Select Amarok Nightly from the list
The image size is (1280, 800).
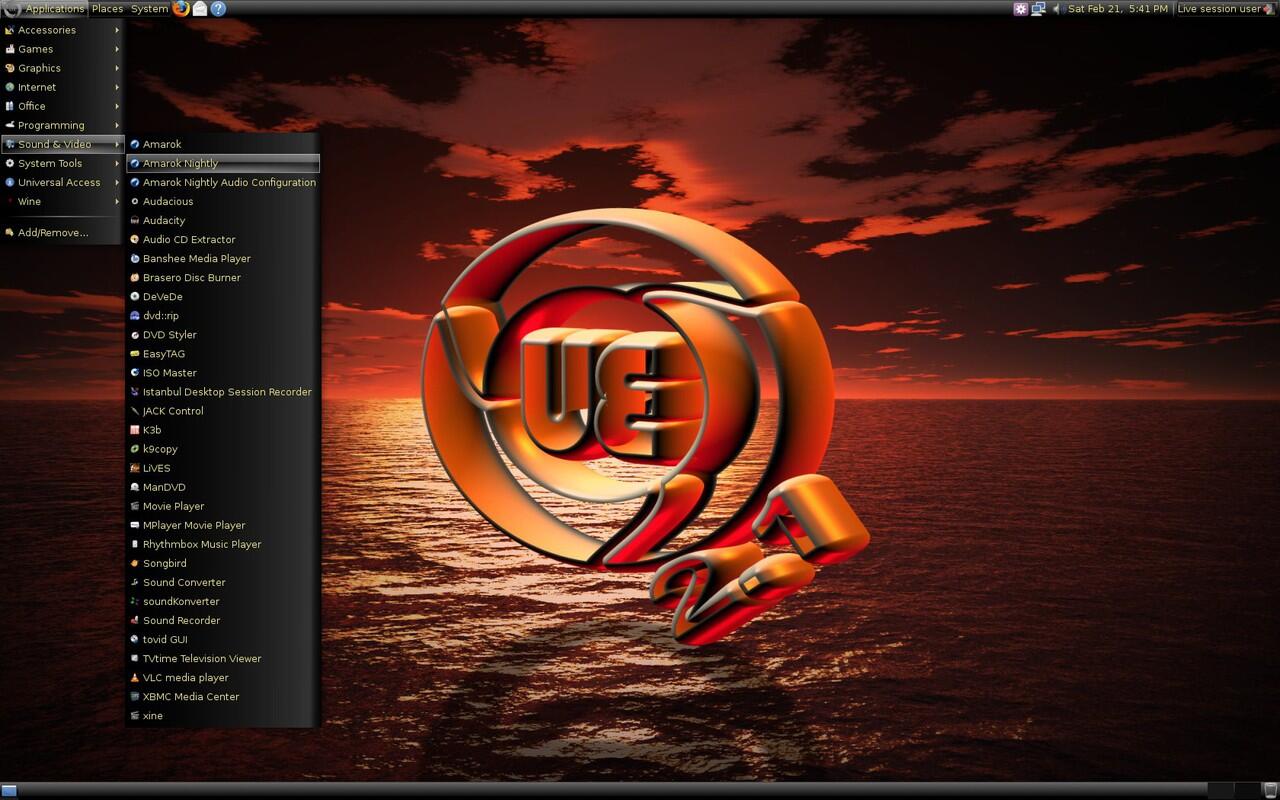(181, 163)
